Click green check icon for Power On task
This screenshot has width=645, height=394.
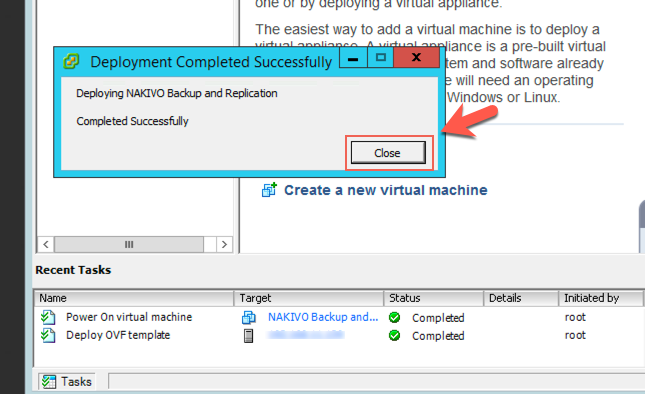click(x=394, y=318)
